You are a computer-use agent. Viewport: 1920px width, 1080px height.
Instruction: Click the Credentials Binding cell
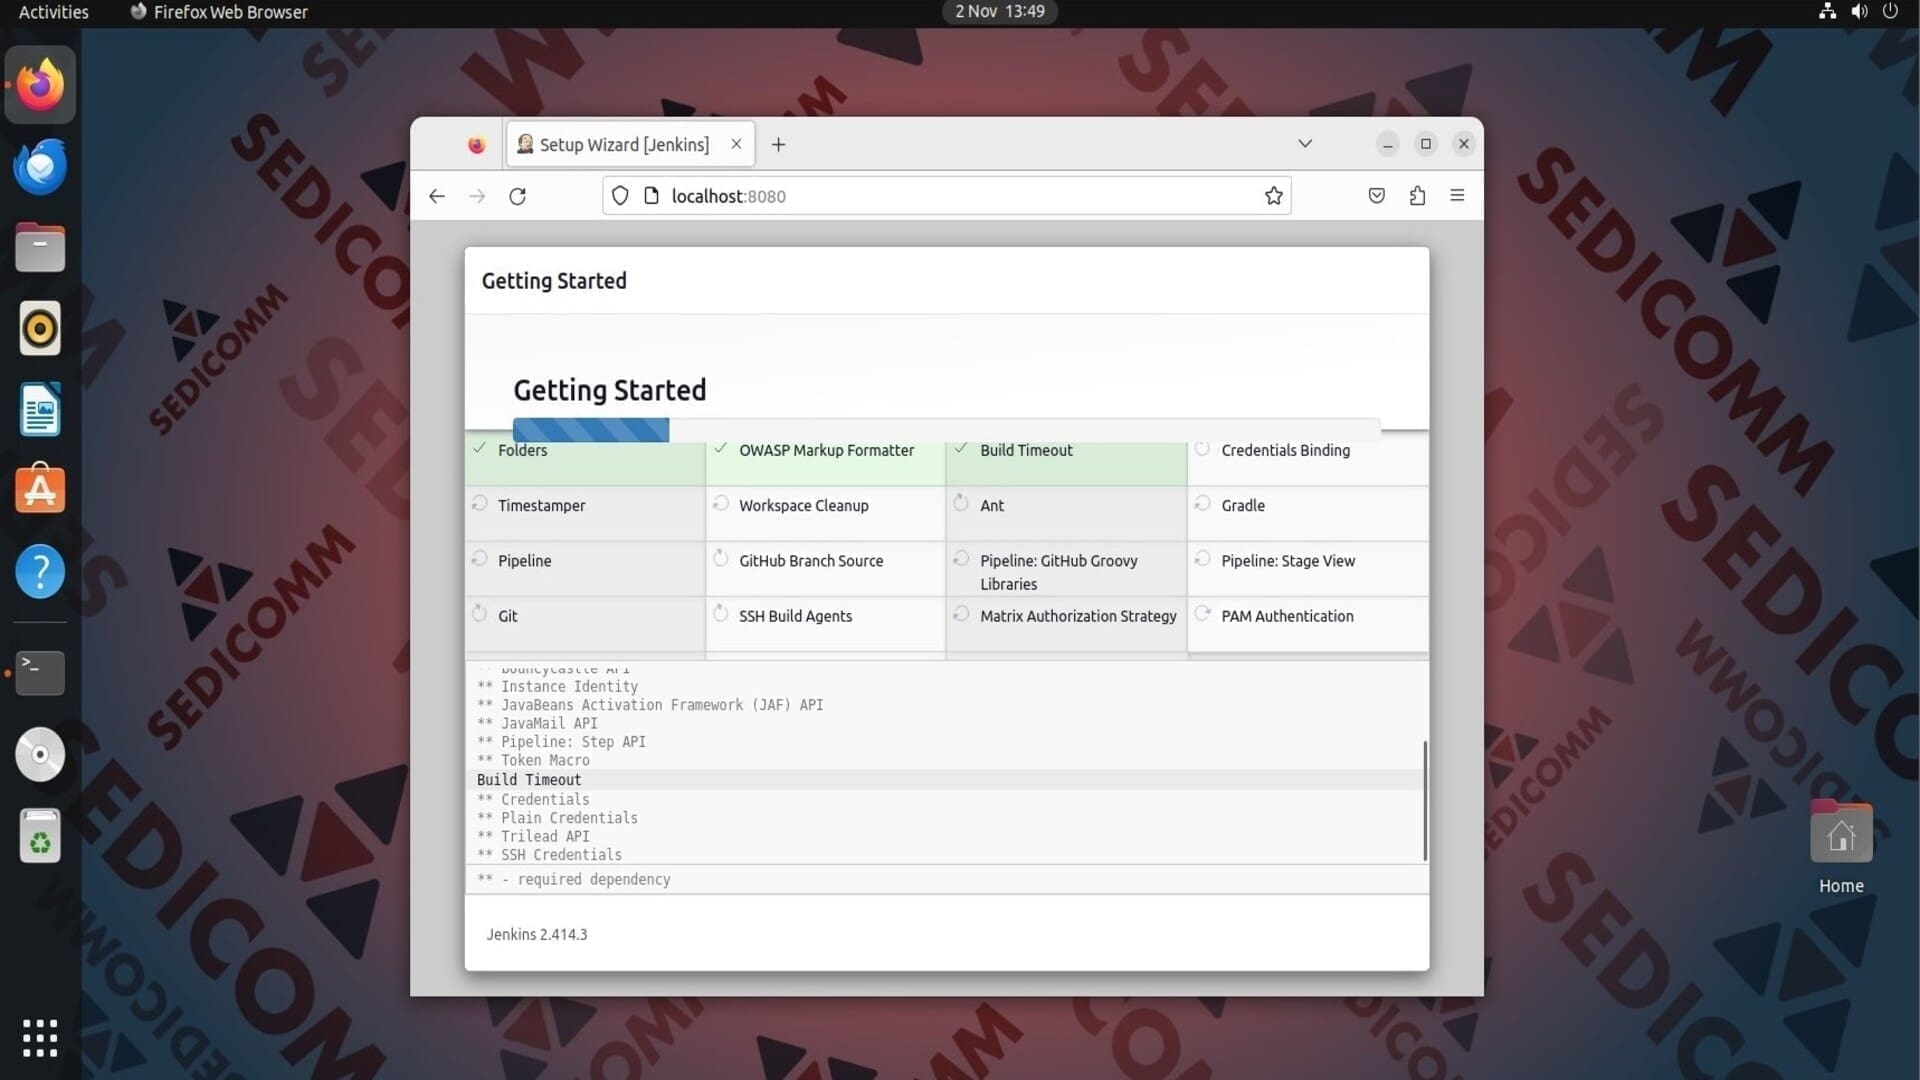click(1308, 459)
